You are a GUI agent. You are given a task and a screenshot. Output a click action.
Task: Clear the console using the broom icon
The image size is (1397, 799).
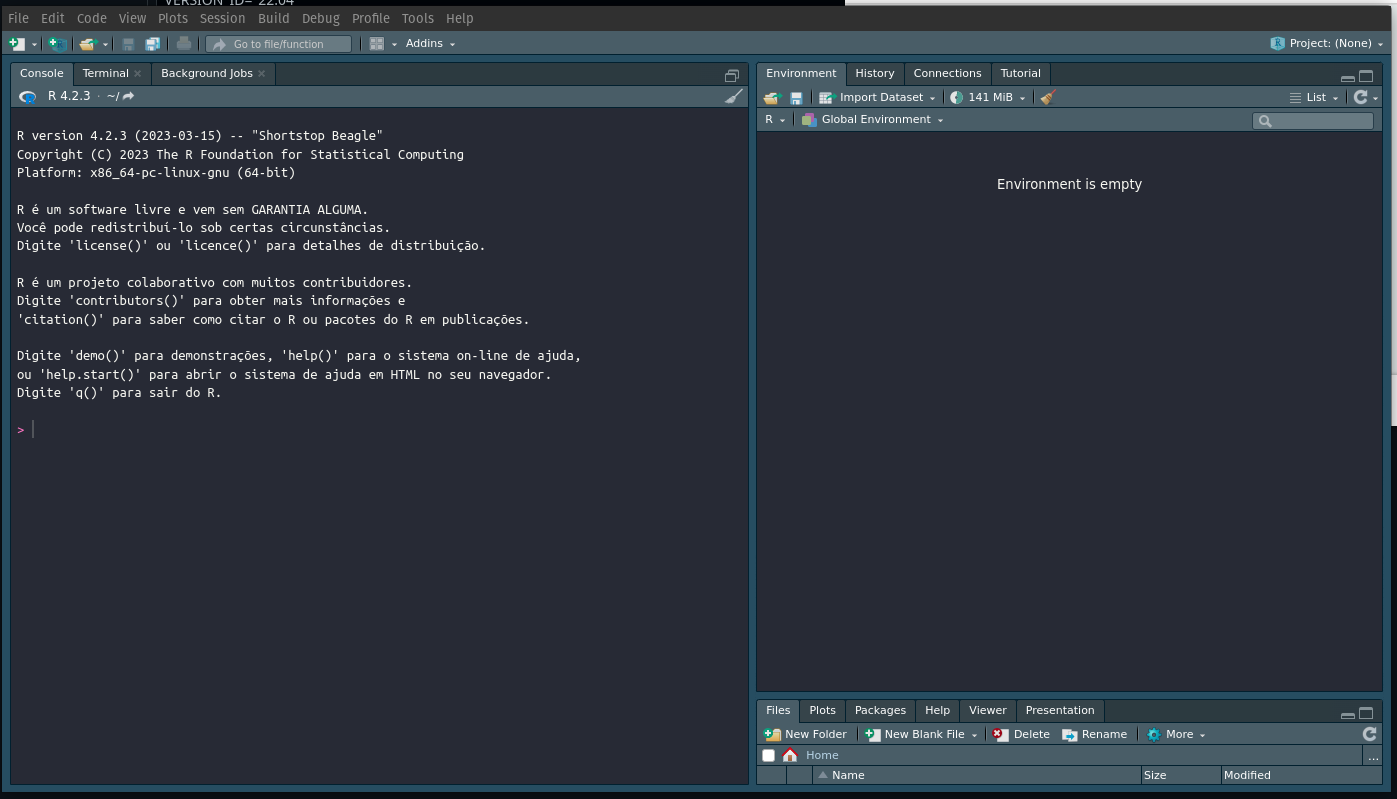coord(734,96)
